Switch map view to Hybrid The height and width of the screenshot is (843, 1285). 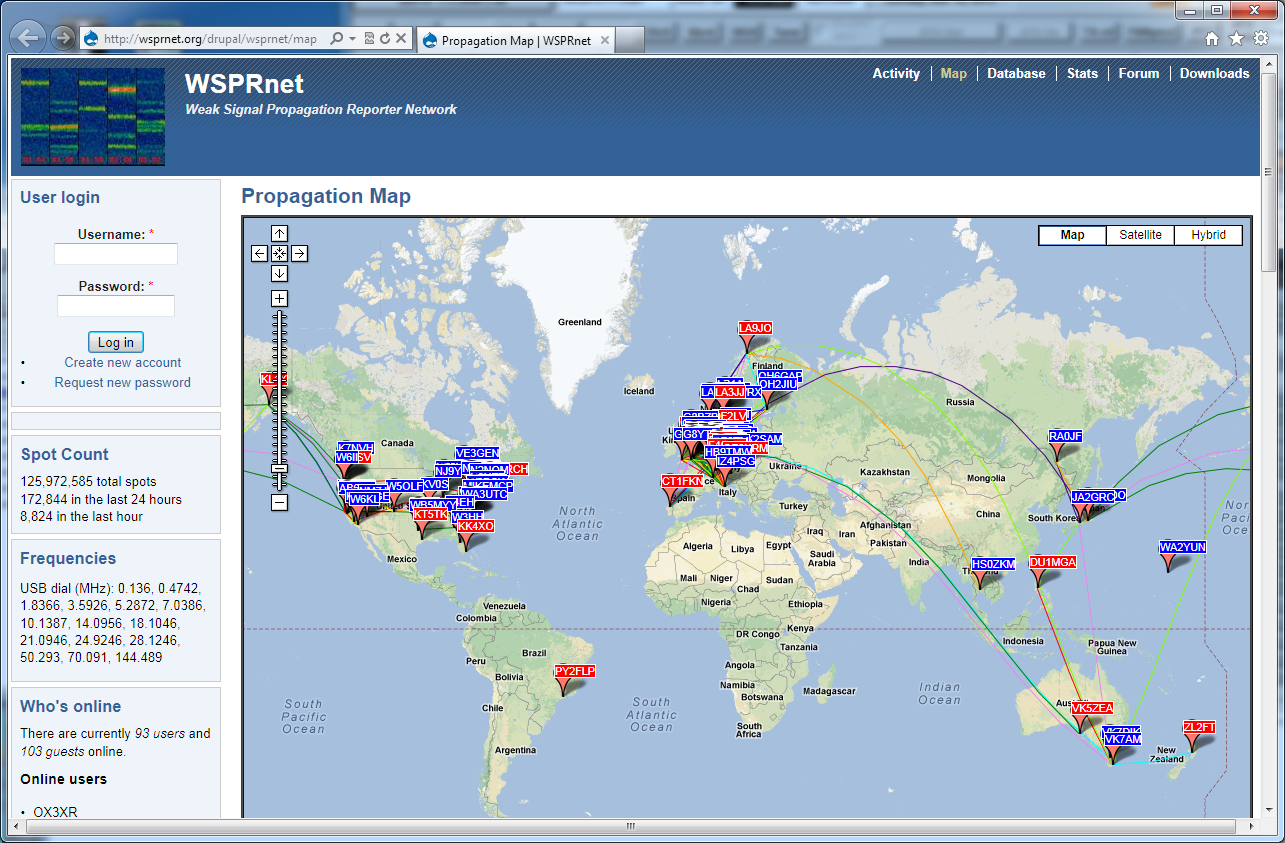[x=1208, y=235]
